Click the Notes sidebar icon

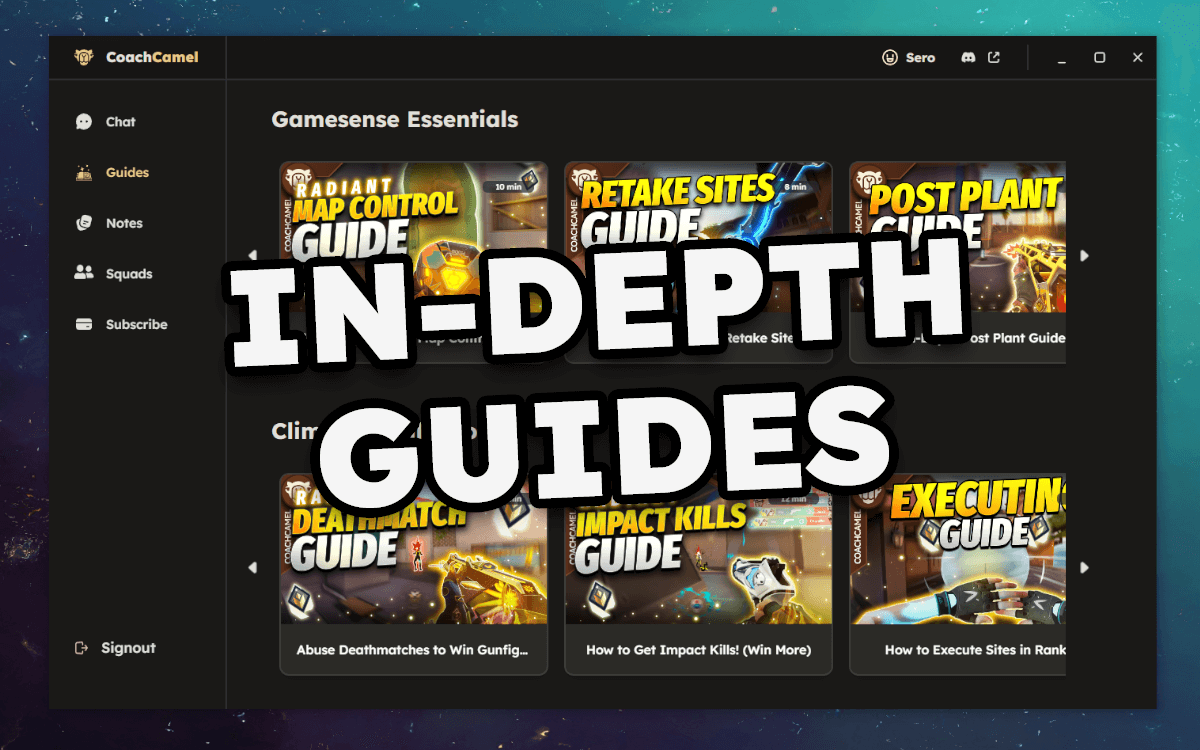pos(84,223)
